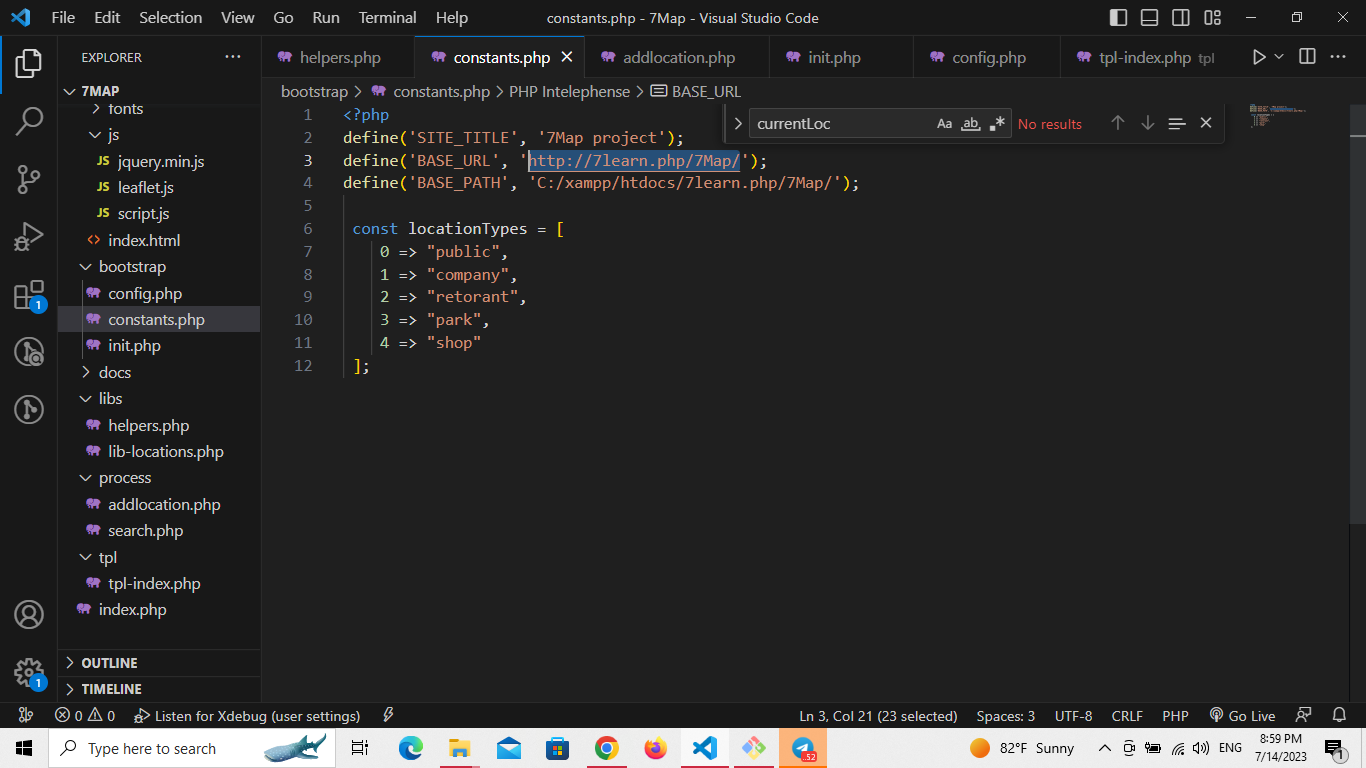Toggle Match Case in find widget
This screenshot has width=1366, height=768.
(x=944, y=123)
